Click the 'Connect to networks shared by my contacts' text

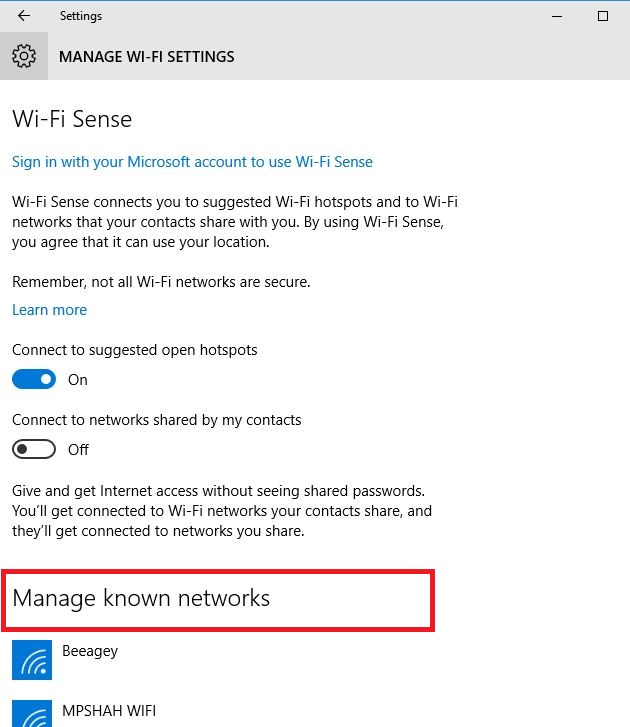(x=157, y=420)
